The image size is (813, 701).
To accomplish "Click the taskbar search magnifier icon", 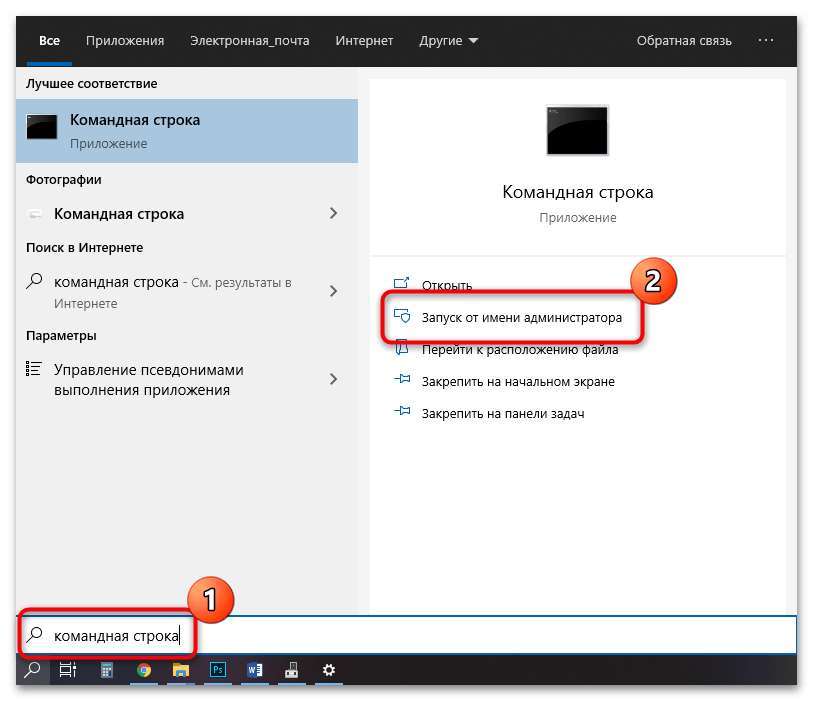I will (32, 671).
